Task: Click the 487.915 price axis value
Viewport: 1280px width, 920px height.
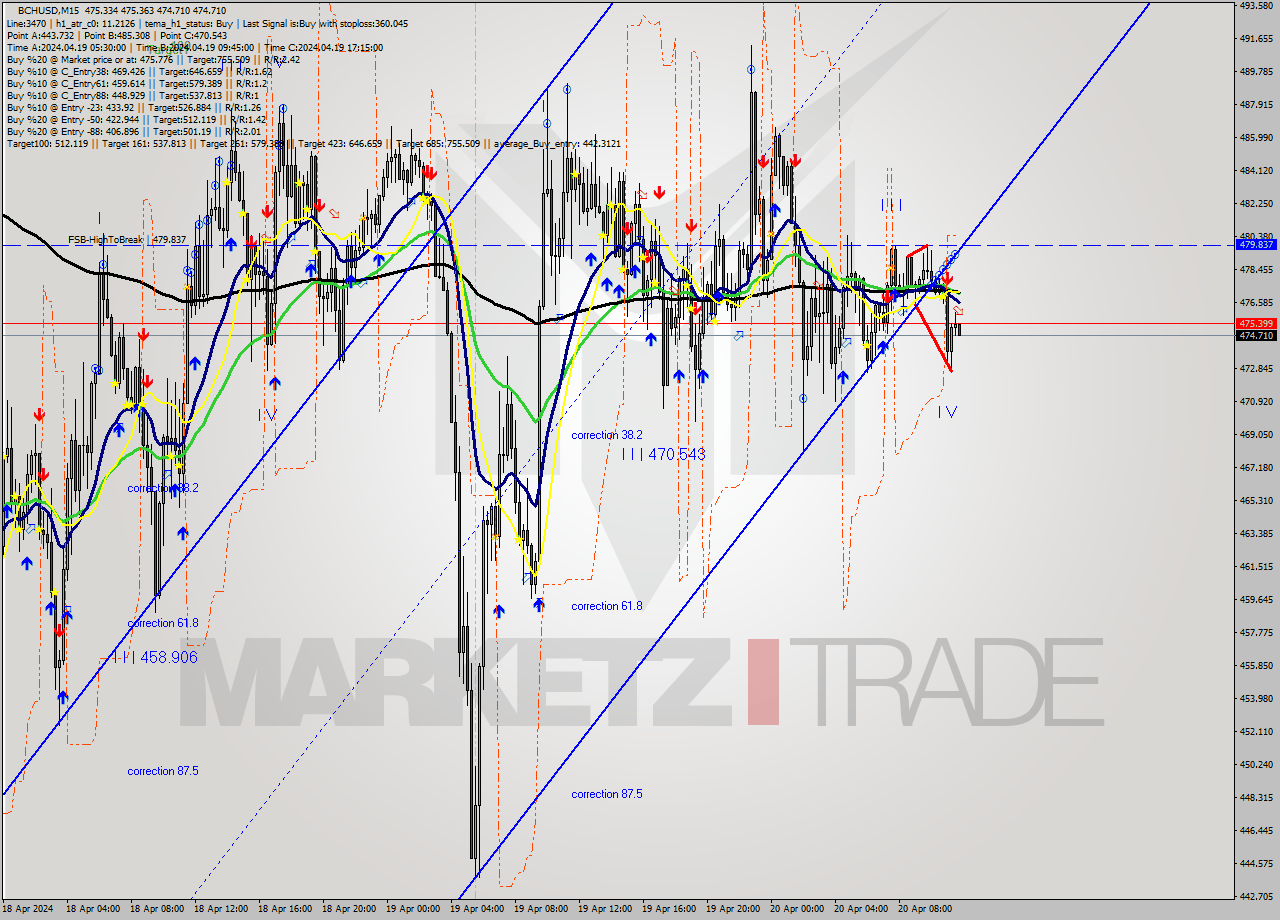Action: click(x=1256, y=105)
